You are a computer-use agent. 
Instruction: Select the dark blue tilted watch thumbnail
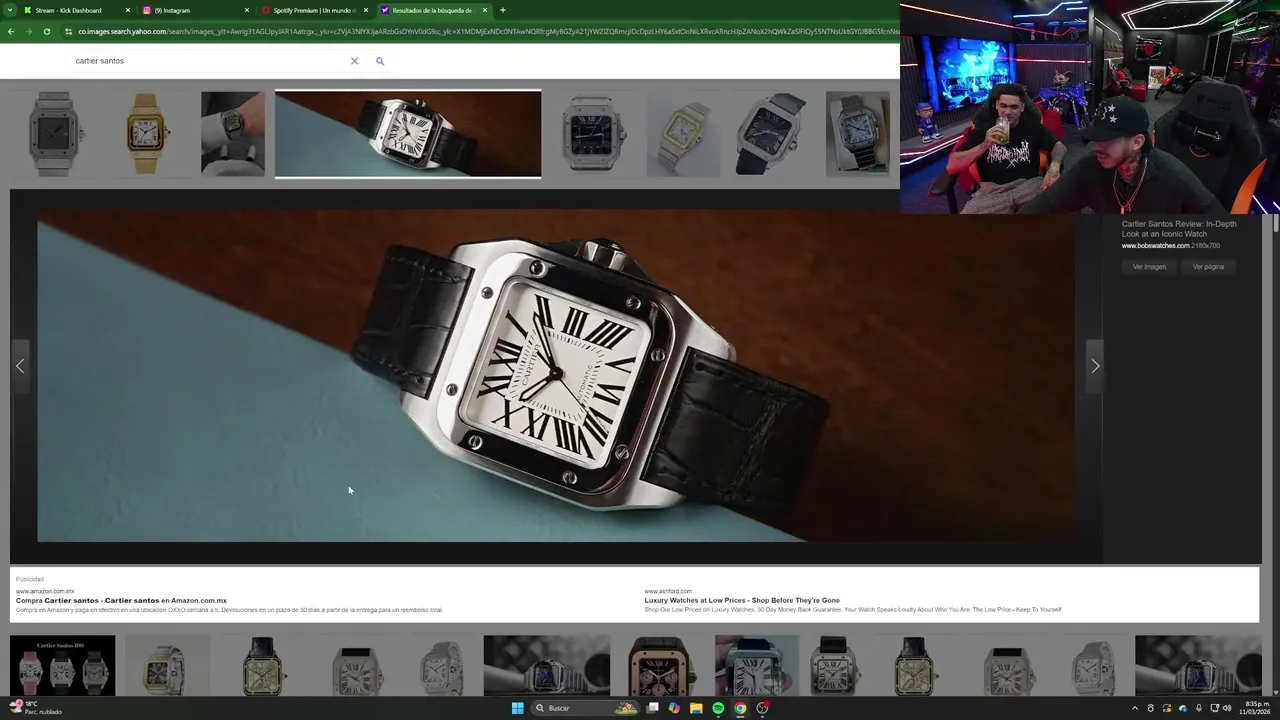771,134
